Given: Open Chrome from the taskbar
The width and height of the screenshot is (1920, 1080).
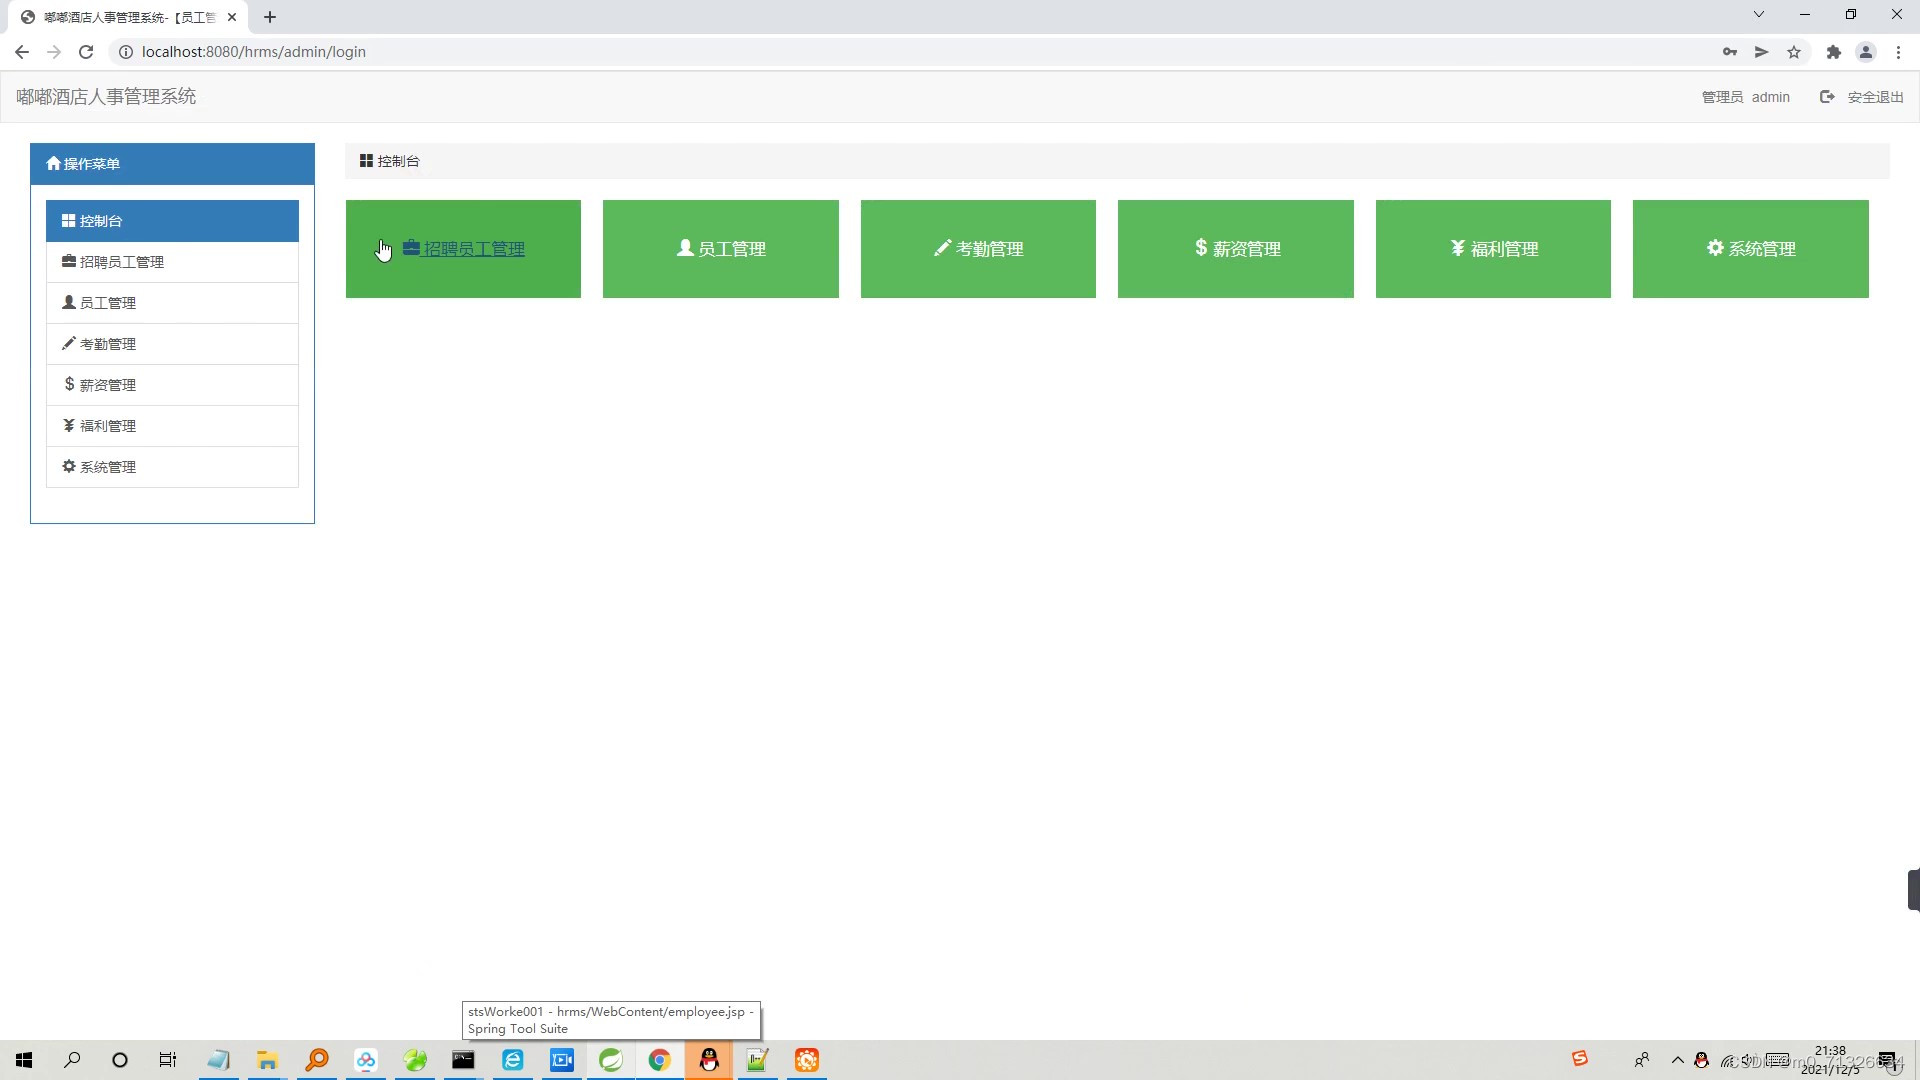Looking at the screenshot, I should pos(659,1059).
